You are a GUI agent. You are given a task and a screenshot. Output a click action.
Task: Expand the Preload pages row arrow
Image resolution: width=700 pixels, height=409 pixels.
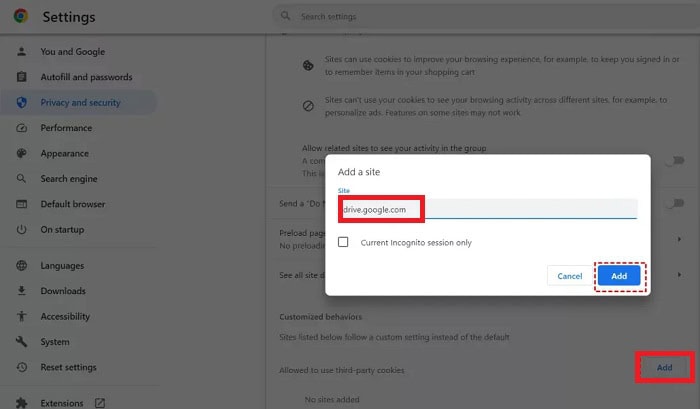(679, 239)
